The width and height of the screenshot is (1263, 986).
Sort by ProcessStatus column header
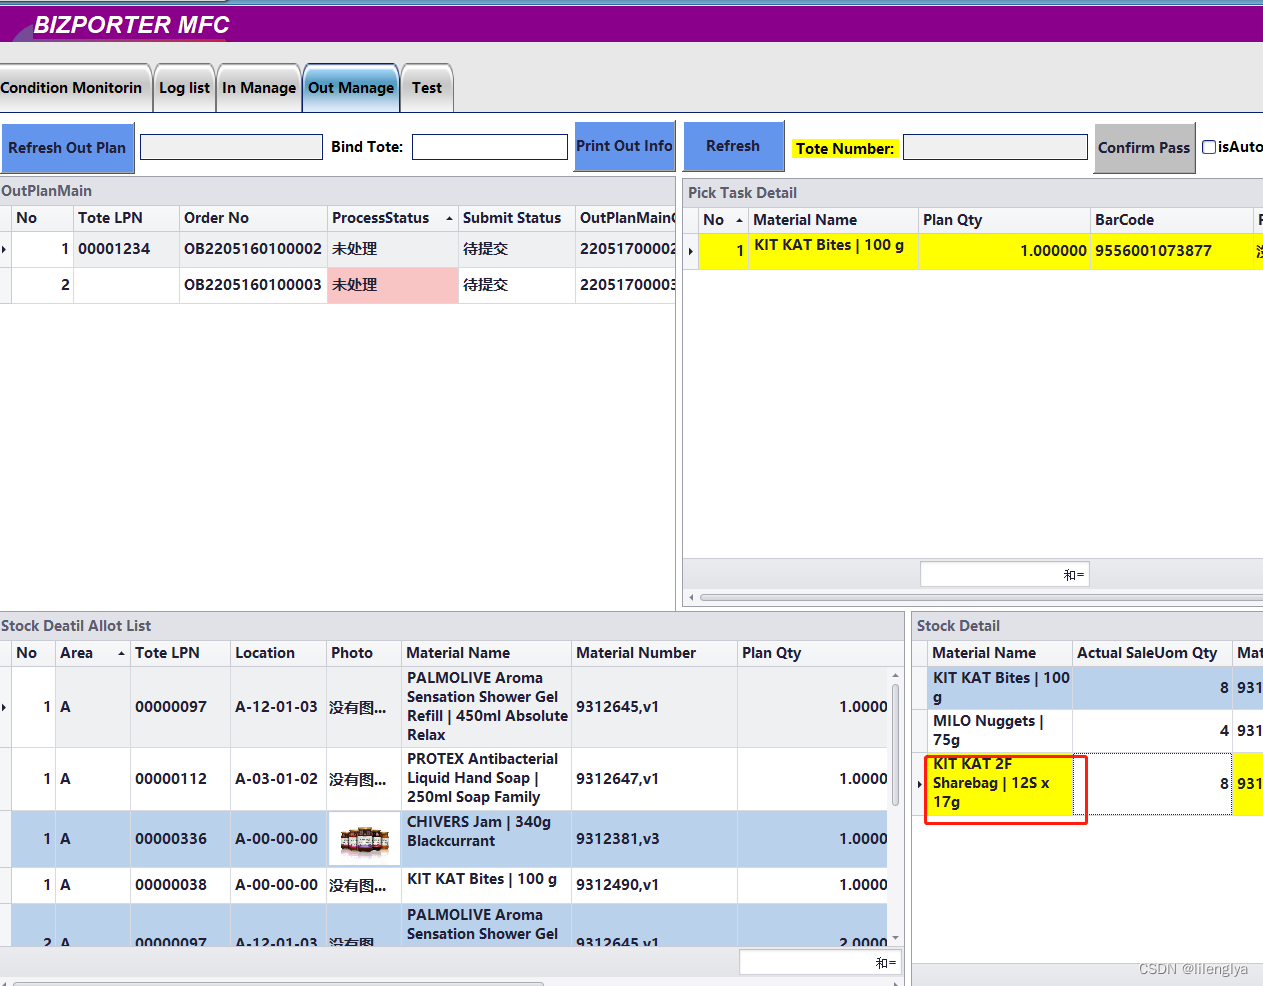click(x=391, y=218)
